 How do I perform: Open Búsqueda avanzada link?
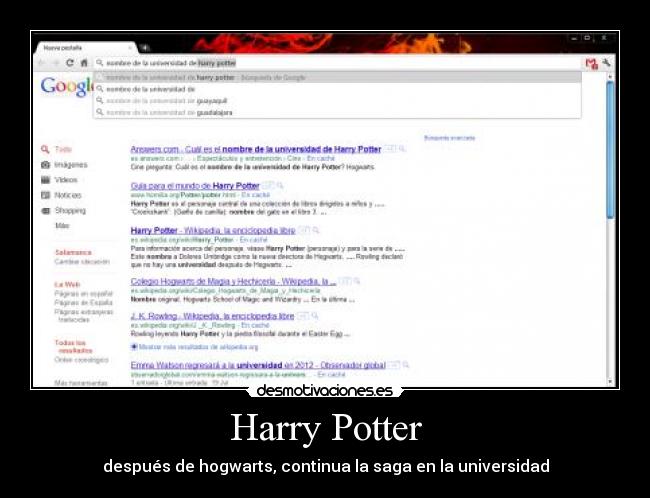[449, 138]
